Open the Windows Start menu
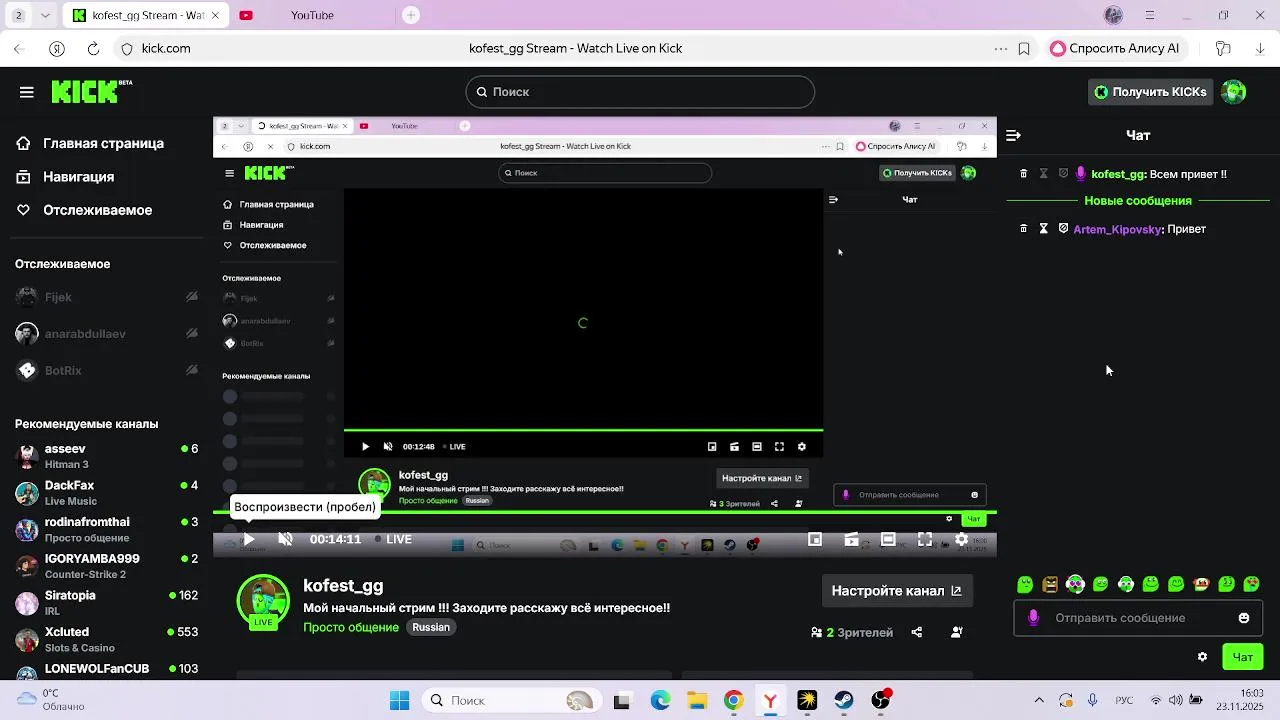Screen dimensions: 1280x720 (399, 701)
